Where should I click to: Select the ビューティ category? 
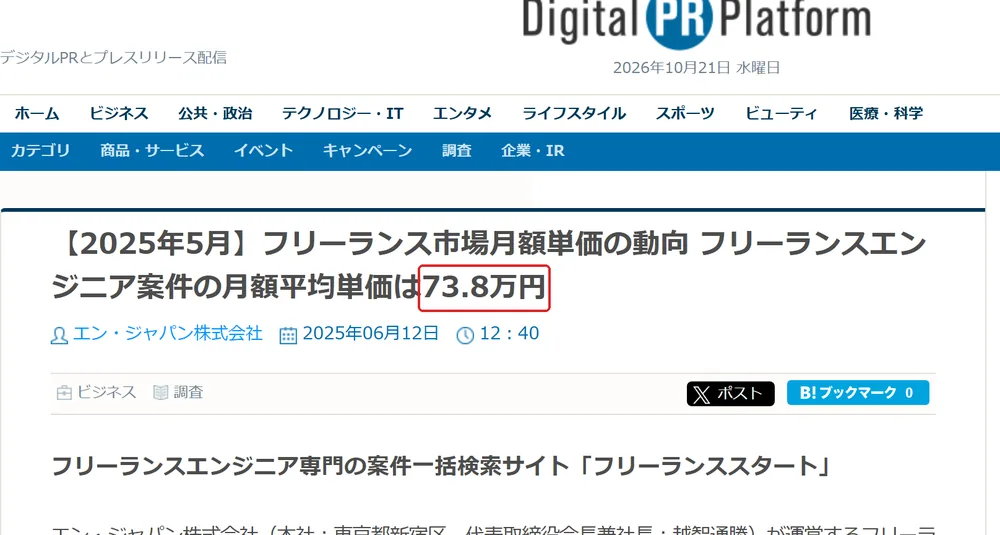(781, 114)
